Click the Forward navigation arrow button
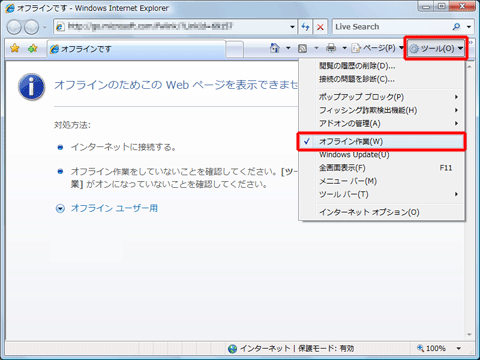Screen dimensions: 480x360 click(x=32, y=27)
